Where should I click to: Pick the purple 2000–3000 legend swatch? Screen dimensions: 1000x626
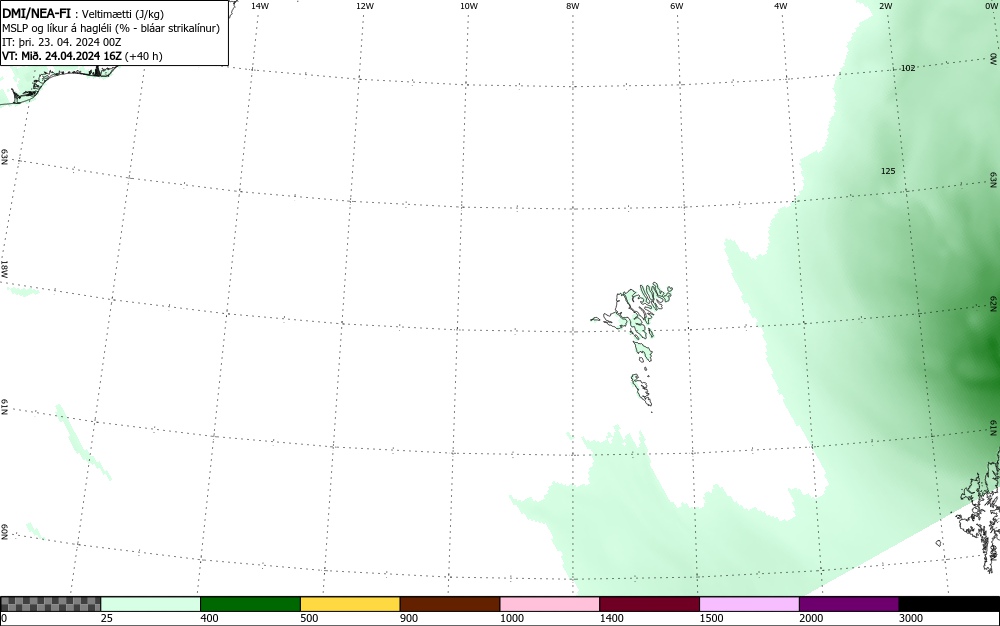[849, 604]
